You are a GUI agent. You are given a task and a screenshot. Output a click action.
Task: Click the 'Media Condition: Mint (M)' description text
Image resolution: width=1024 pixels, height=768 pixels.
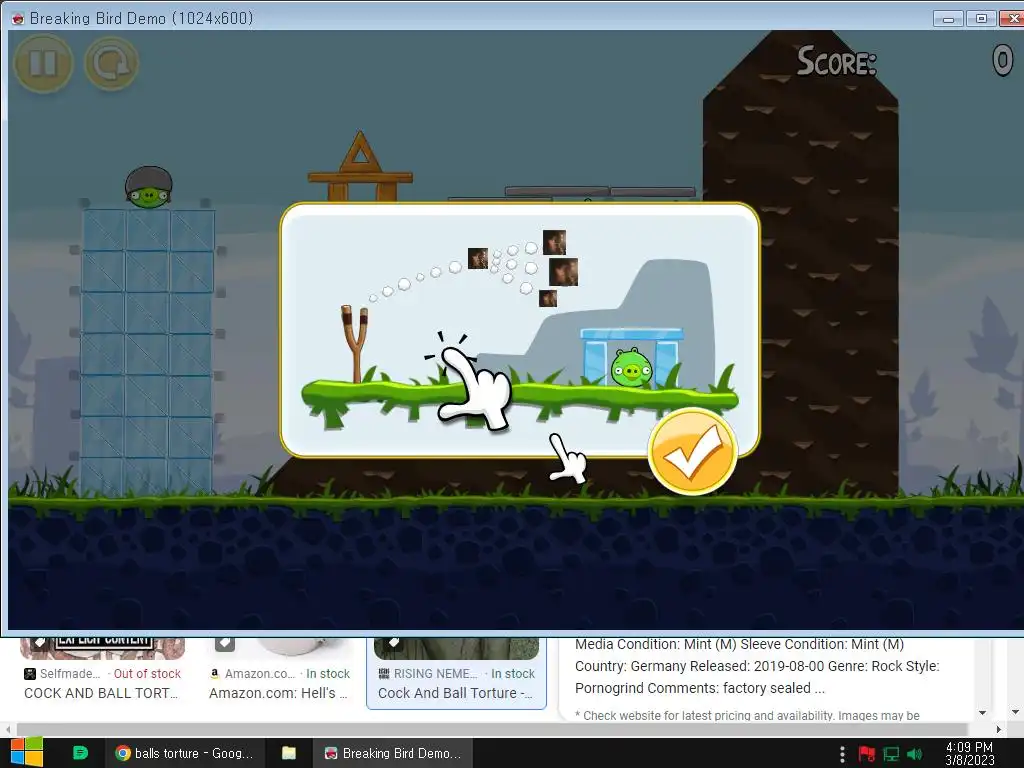click(655, 645)
